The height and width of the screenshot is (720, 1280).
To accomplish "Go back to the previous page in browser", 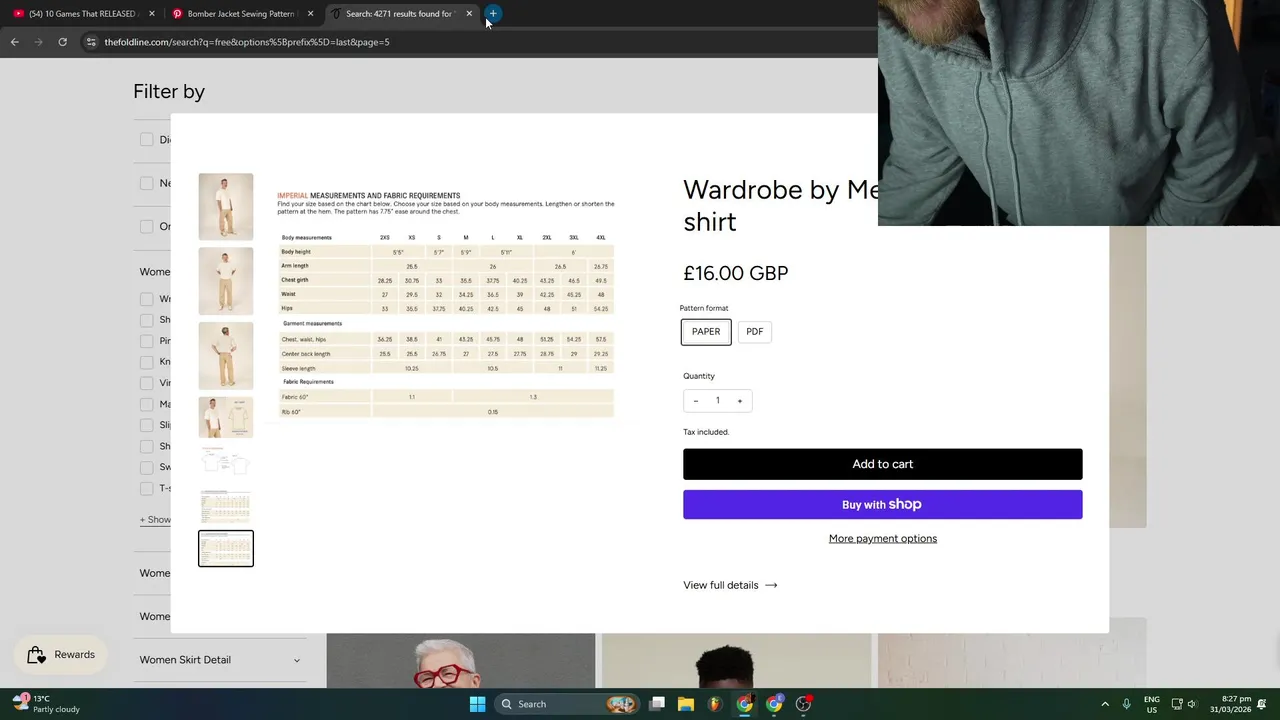I will click(14, 42).
